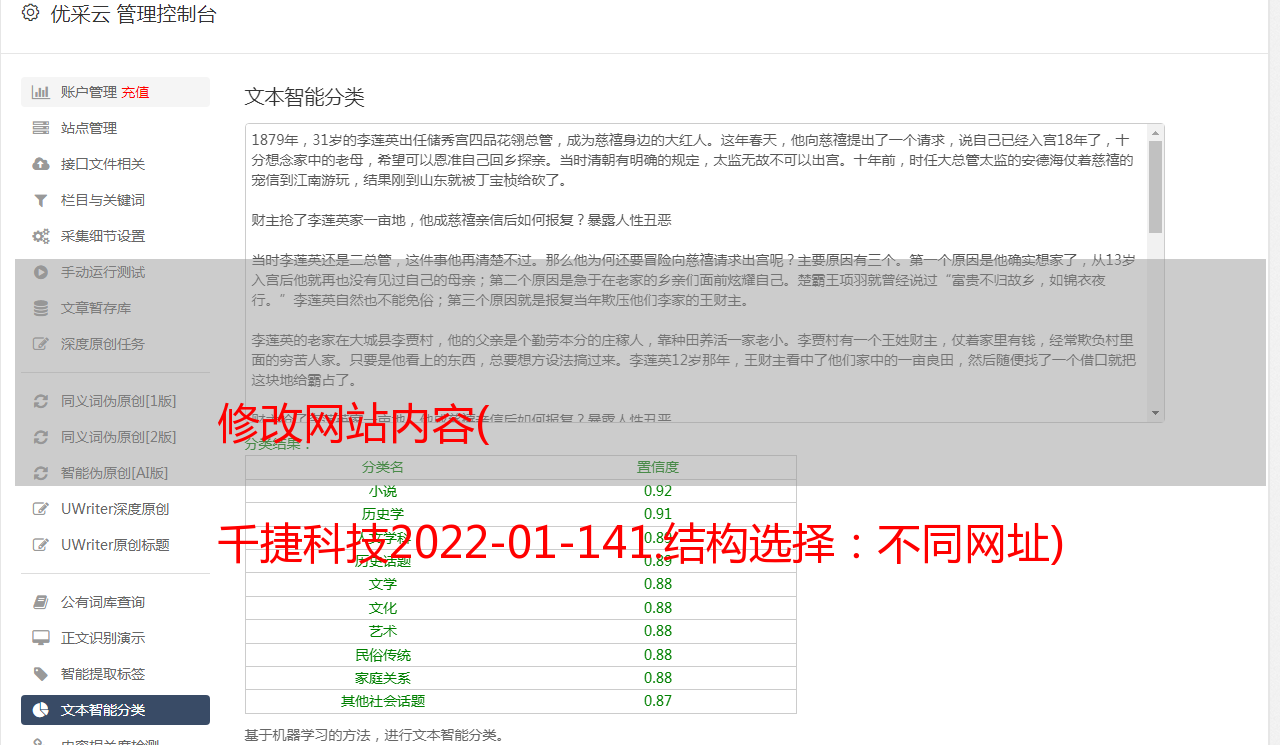
Task: Click the edit icon for UWriter深度原创
Action: [x=41, y=509]
